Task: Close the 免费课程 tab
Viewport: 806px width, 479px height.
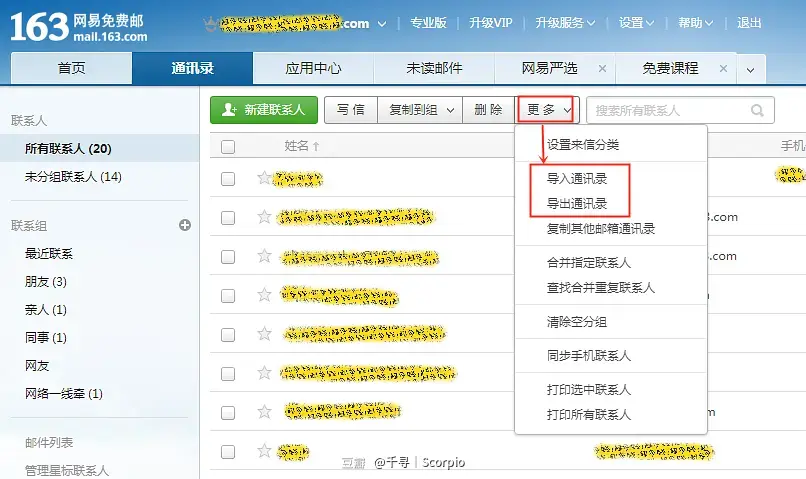Action: coord(723,68)
